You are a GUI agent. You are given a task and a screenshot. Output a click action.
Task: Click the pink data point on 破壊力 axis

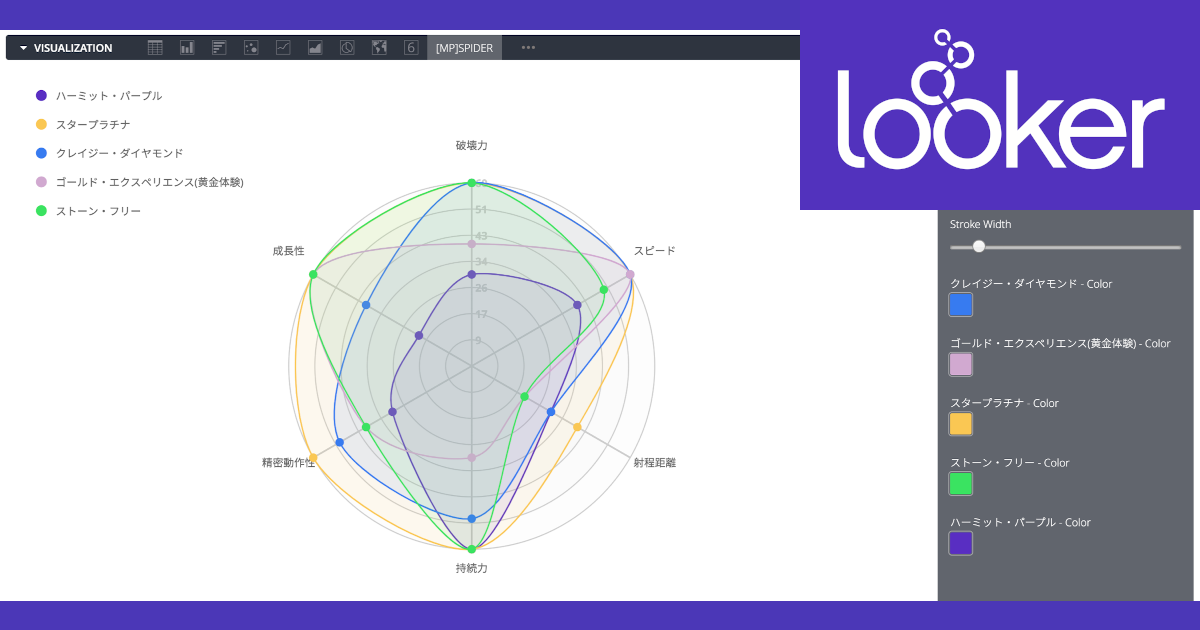(472, 244)
